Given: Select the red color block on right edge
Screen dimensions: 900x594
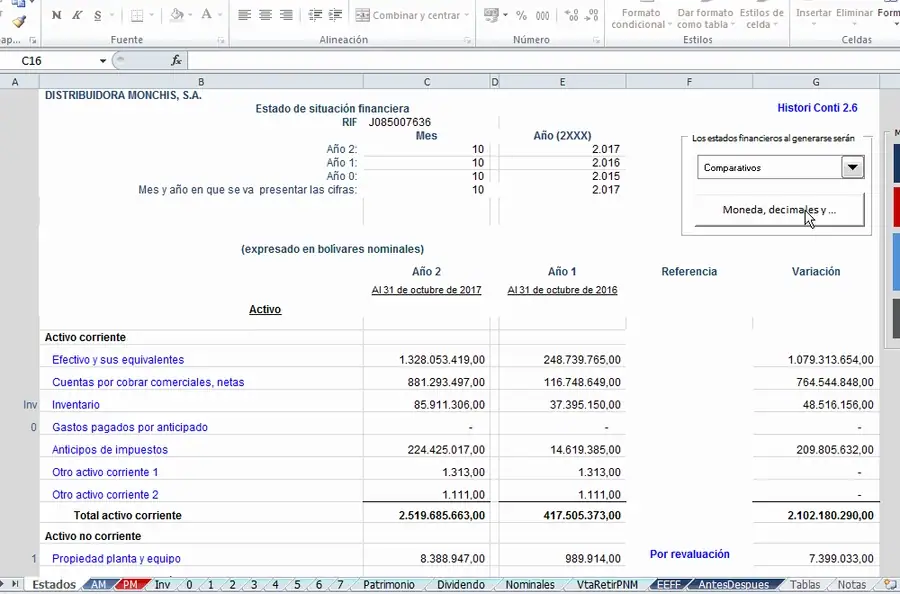Looking at the screenshot, I should point(897,207).
